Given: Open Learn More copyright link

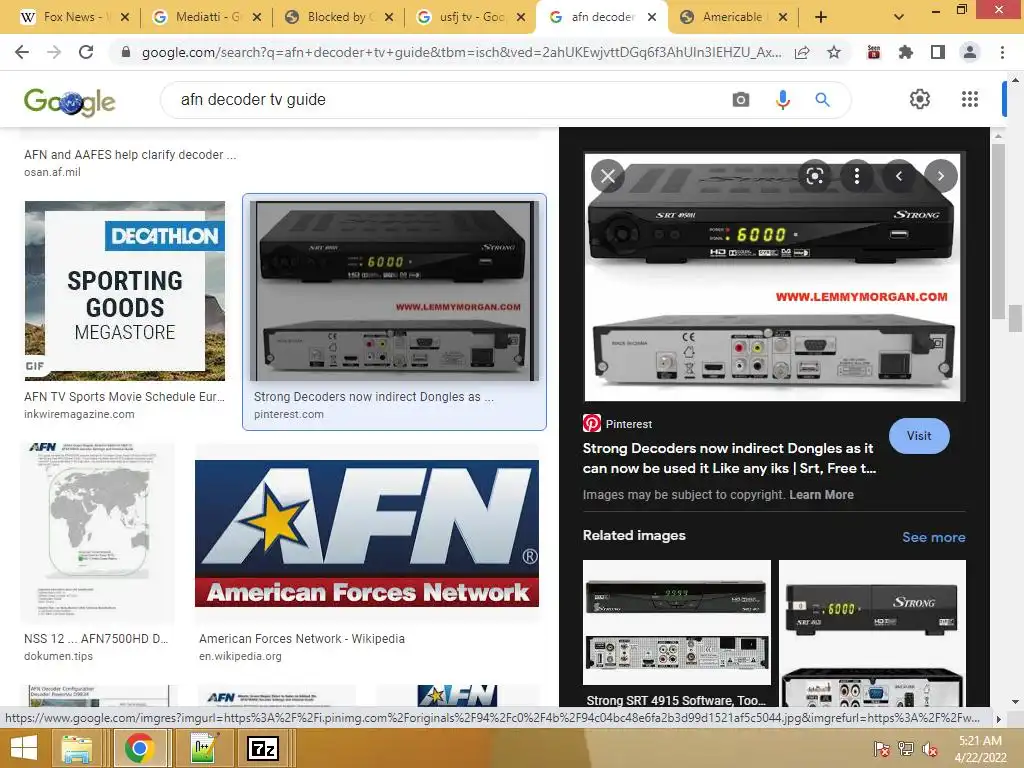Looking at the screenshot, I should point(821,494).
